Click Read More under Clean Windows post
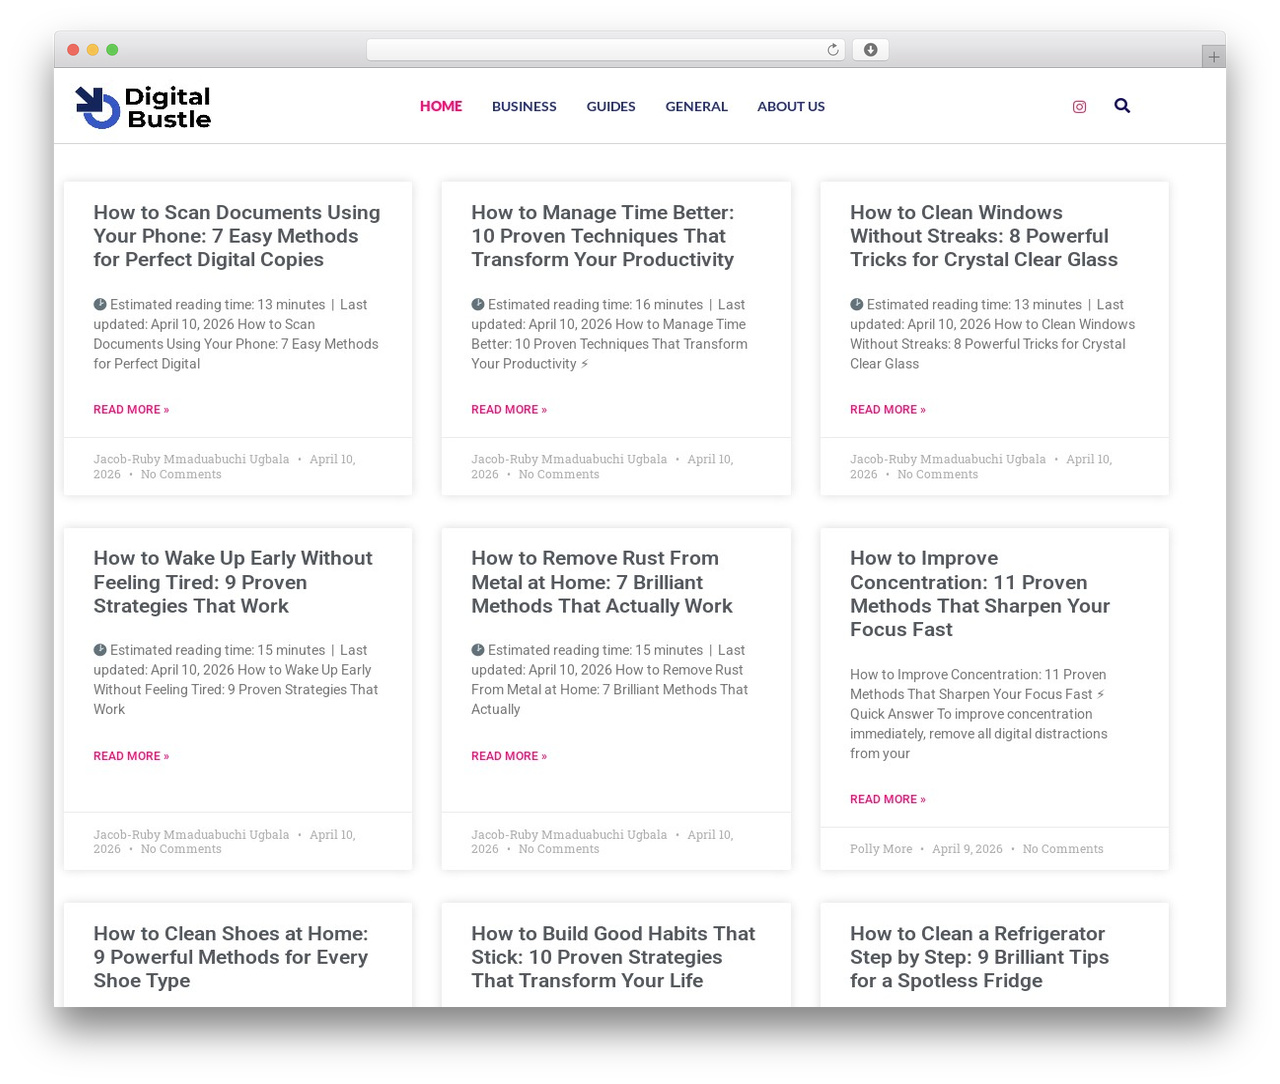 pyautogui.click(x=888, y=410)
